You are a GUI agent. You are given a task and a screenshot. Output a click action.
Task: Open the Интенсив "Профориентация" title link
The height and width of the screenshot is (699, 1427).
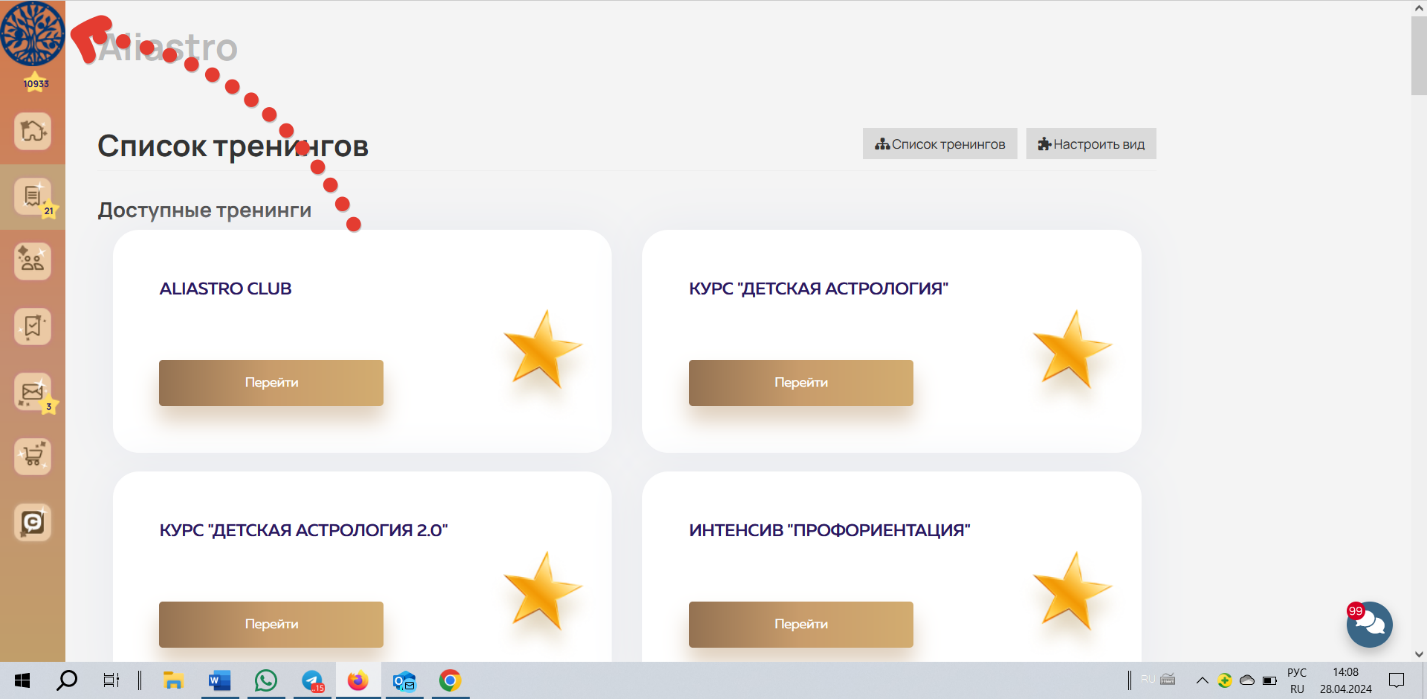point(829,530)
